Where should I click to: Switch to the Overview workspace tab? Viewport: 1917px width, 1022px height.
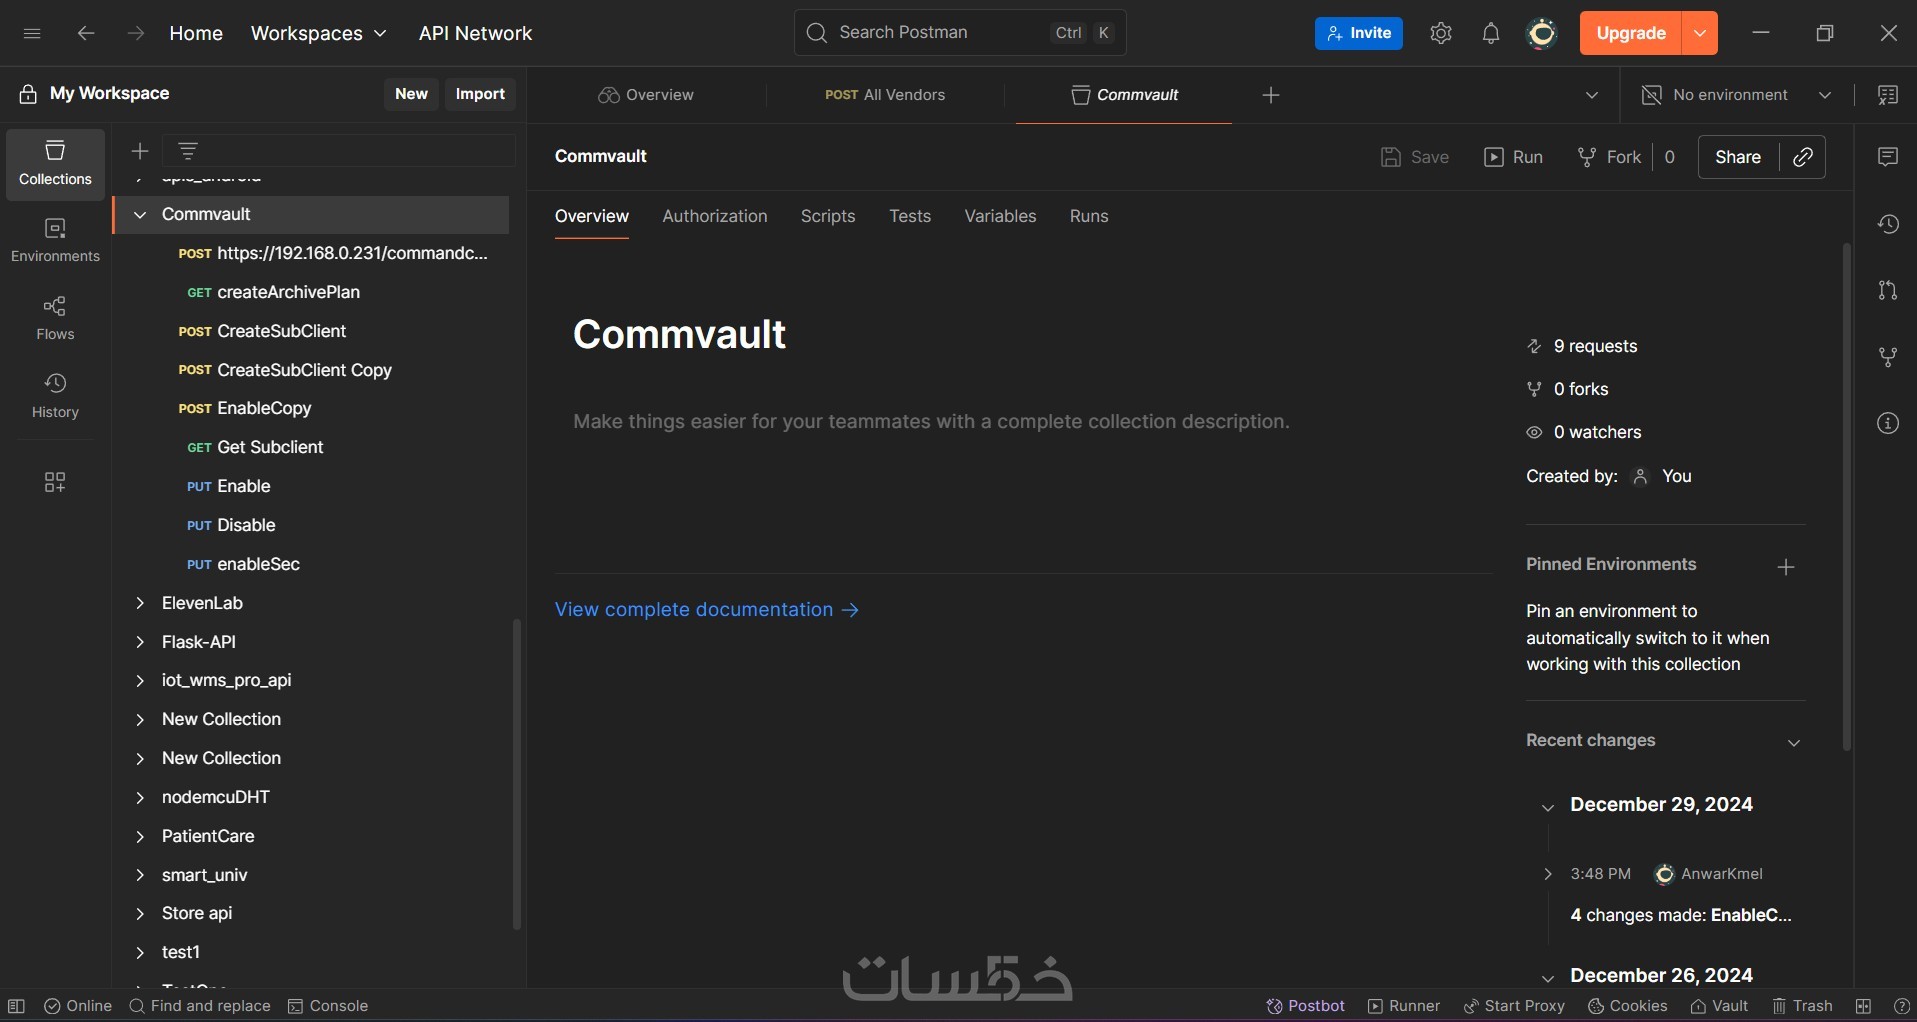pos(646,95)
